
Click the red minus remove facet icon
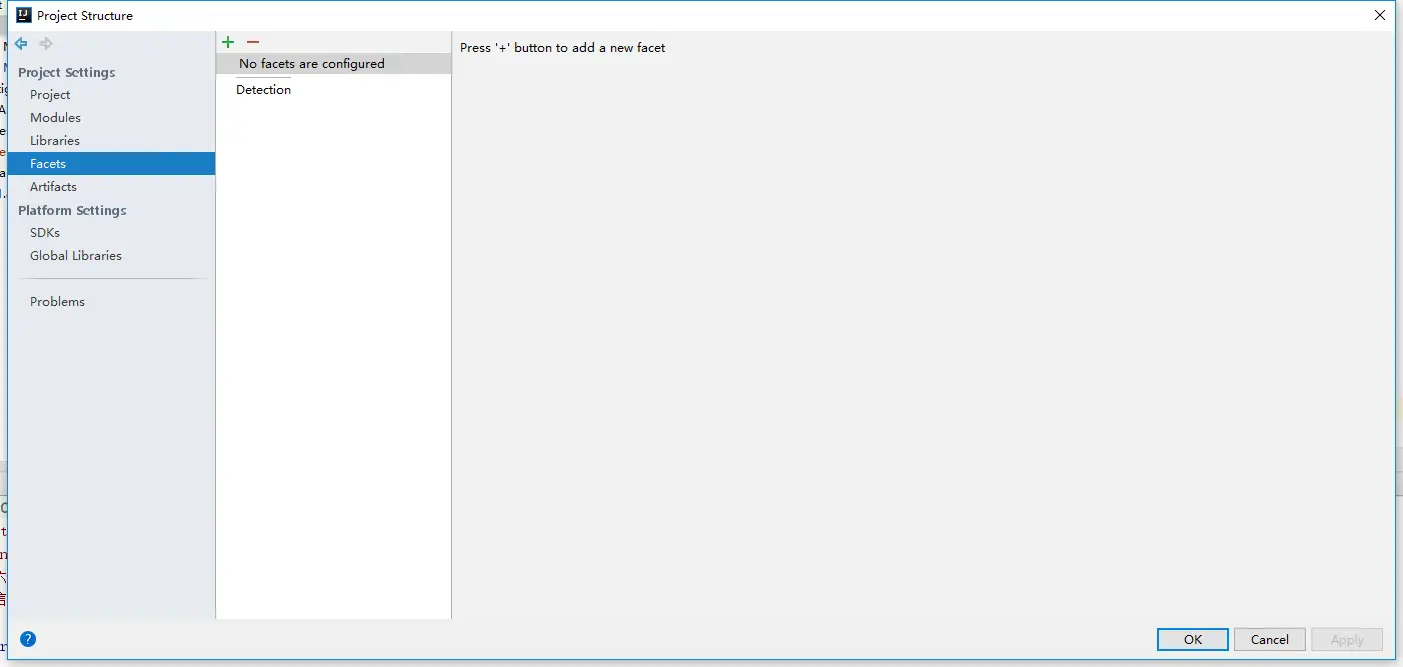point(253,42)
